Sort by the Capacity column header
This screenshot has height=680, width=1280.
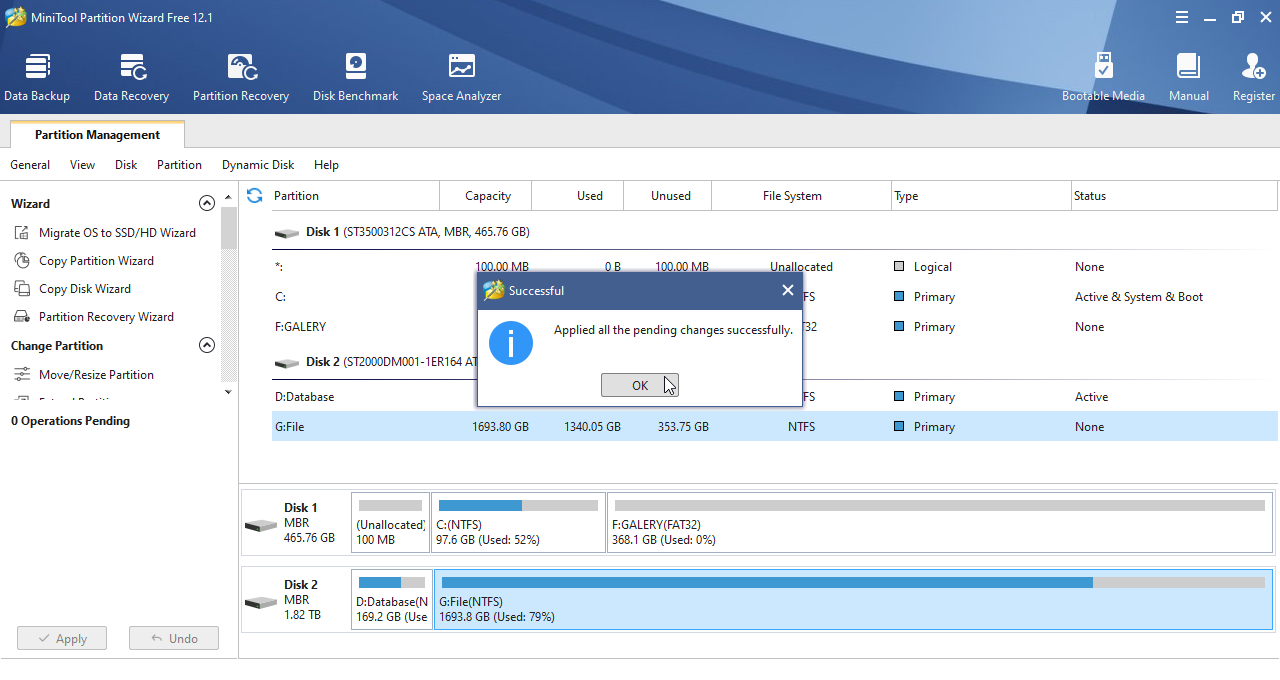click(x=488, y=196)
